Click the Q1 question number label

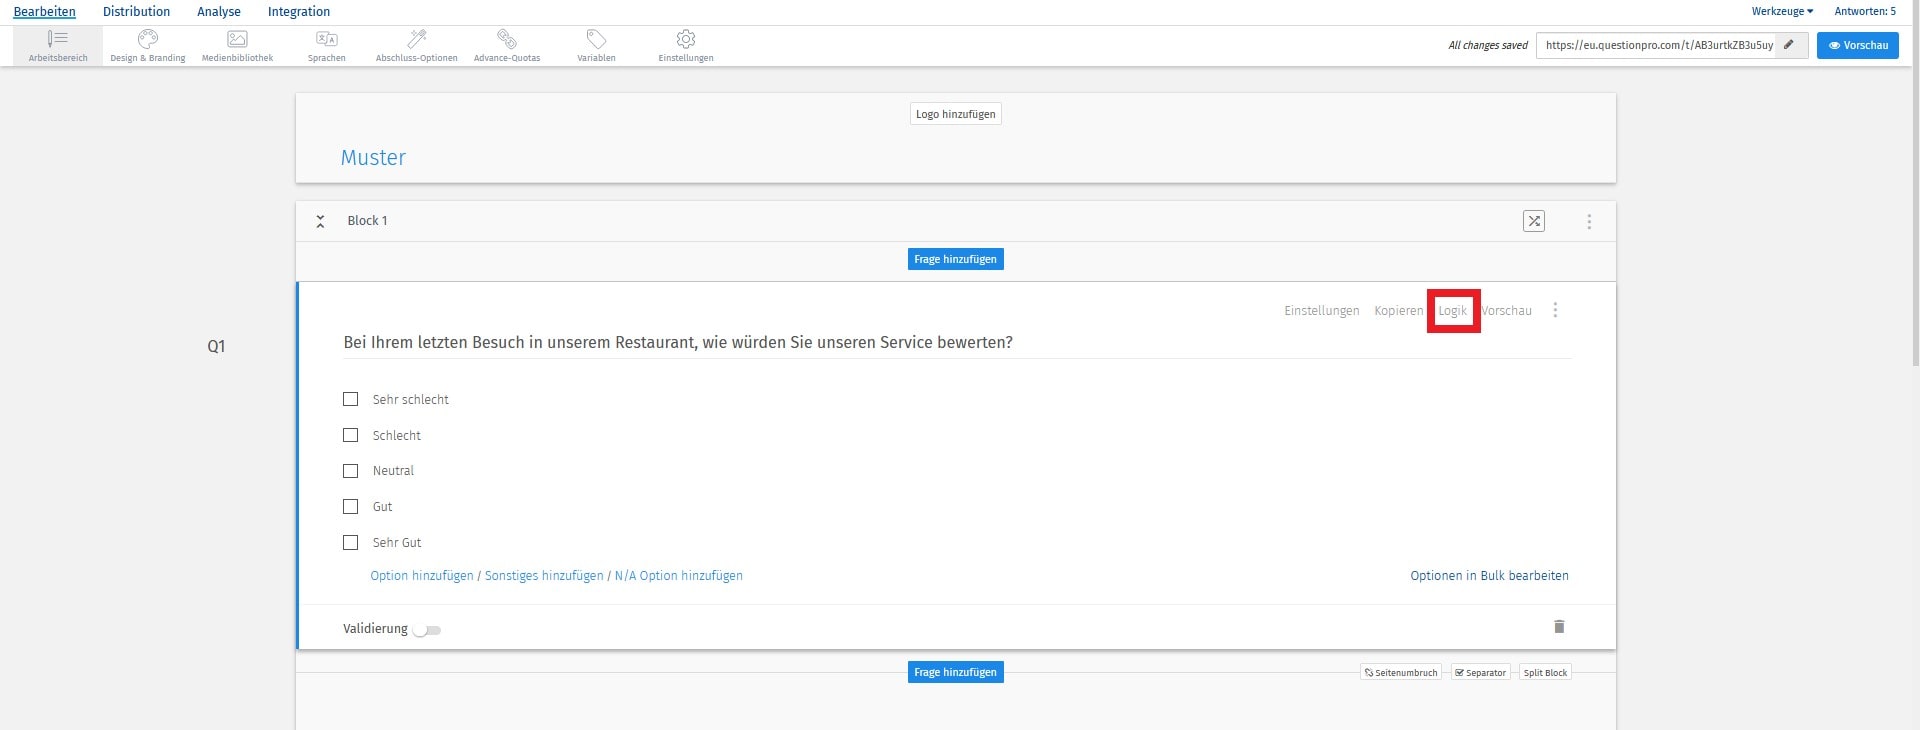tap(216, 346)
